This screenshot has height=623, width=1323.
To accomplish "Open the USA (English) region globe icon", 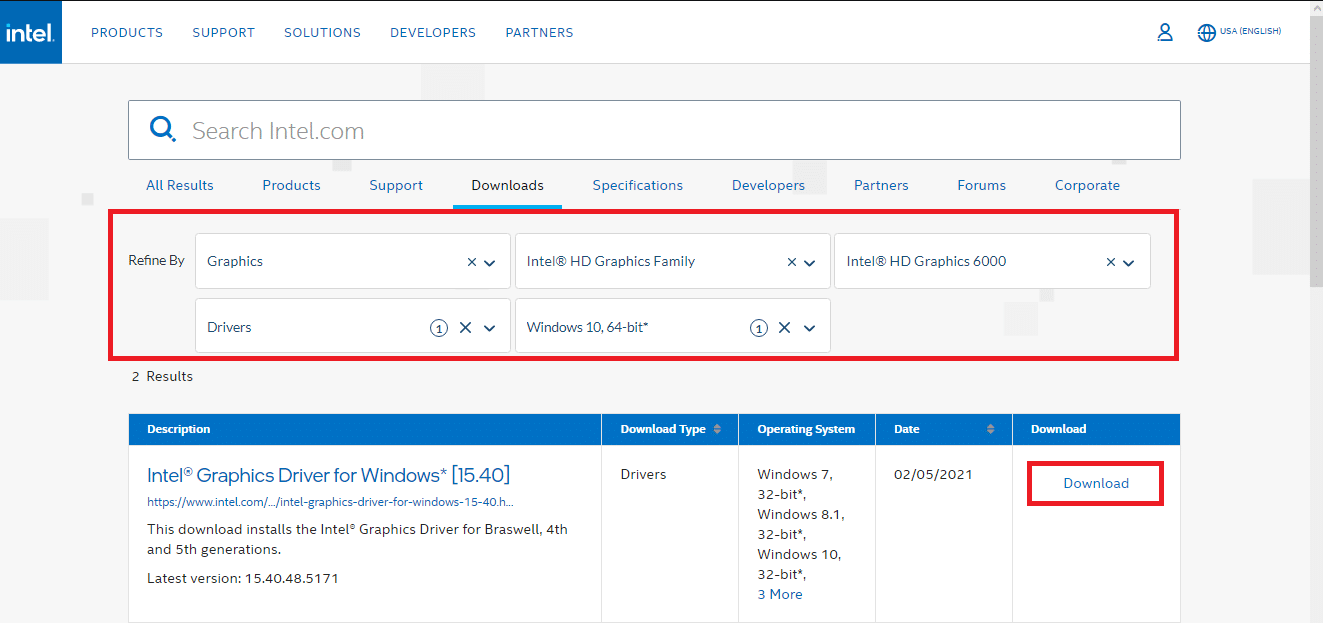I will (1206, 31).
